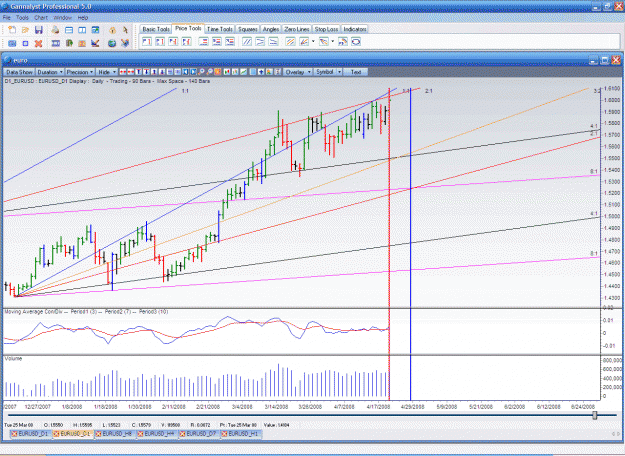625x456 pixels.
Task: Click the line chart icon on chart toolbar
Action: click(243, 72)
